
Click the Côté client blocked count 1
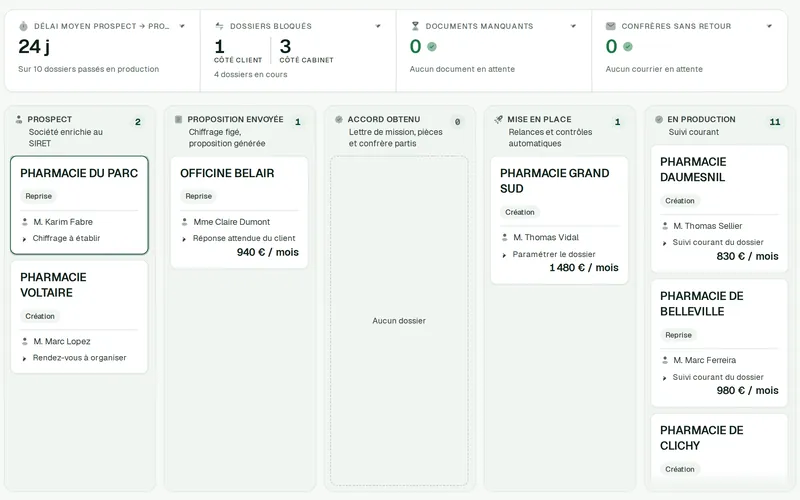219,47
